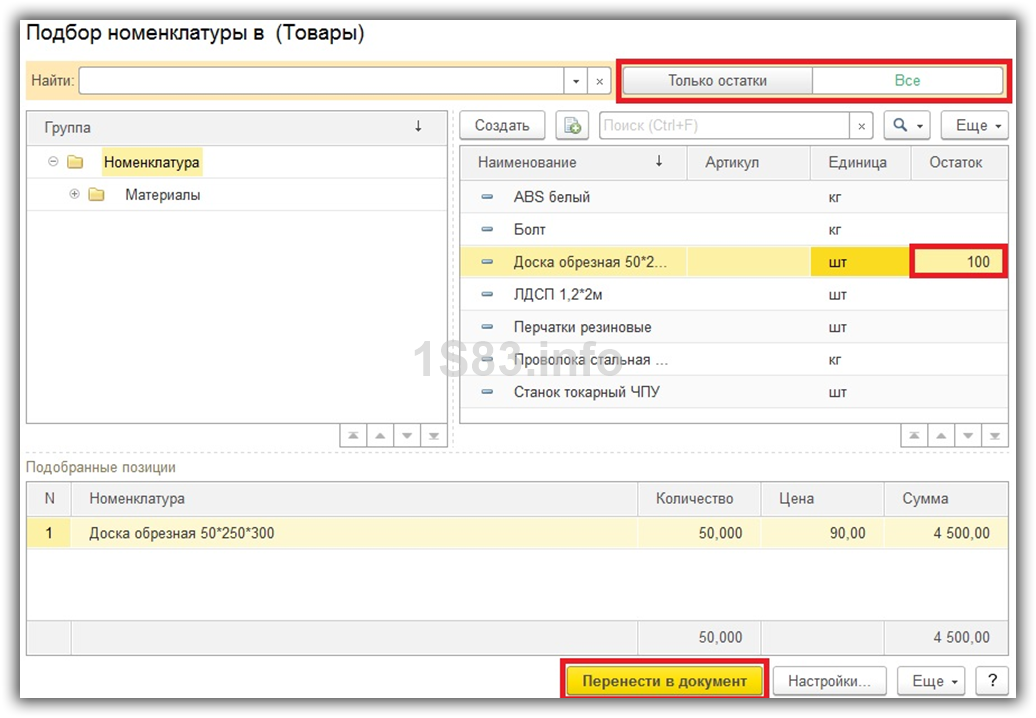Select the Станок токарный ЧПУ row
This screenshot has height=718, width=1036.
pos(586,392)
